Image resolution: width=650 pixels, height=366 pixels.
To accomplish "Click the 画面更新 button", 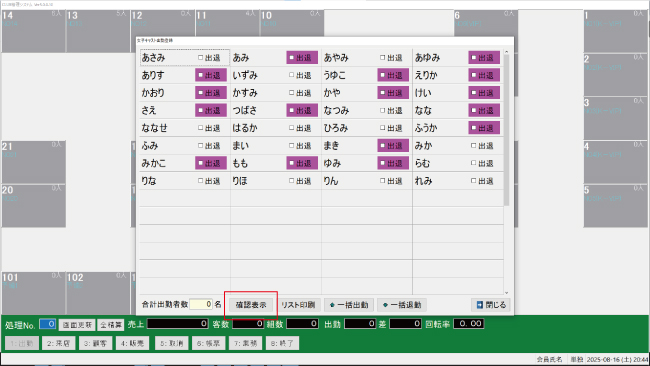I will [77, 325].
